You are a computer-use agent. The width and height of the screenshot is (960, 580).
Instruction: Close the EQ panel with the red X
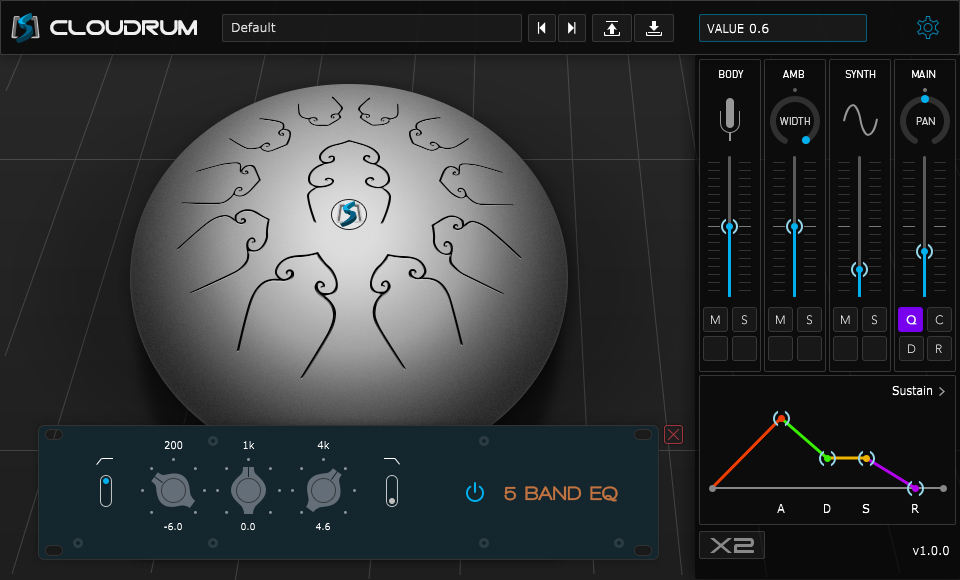click(x=672, y=434)
